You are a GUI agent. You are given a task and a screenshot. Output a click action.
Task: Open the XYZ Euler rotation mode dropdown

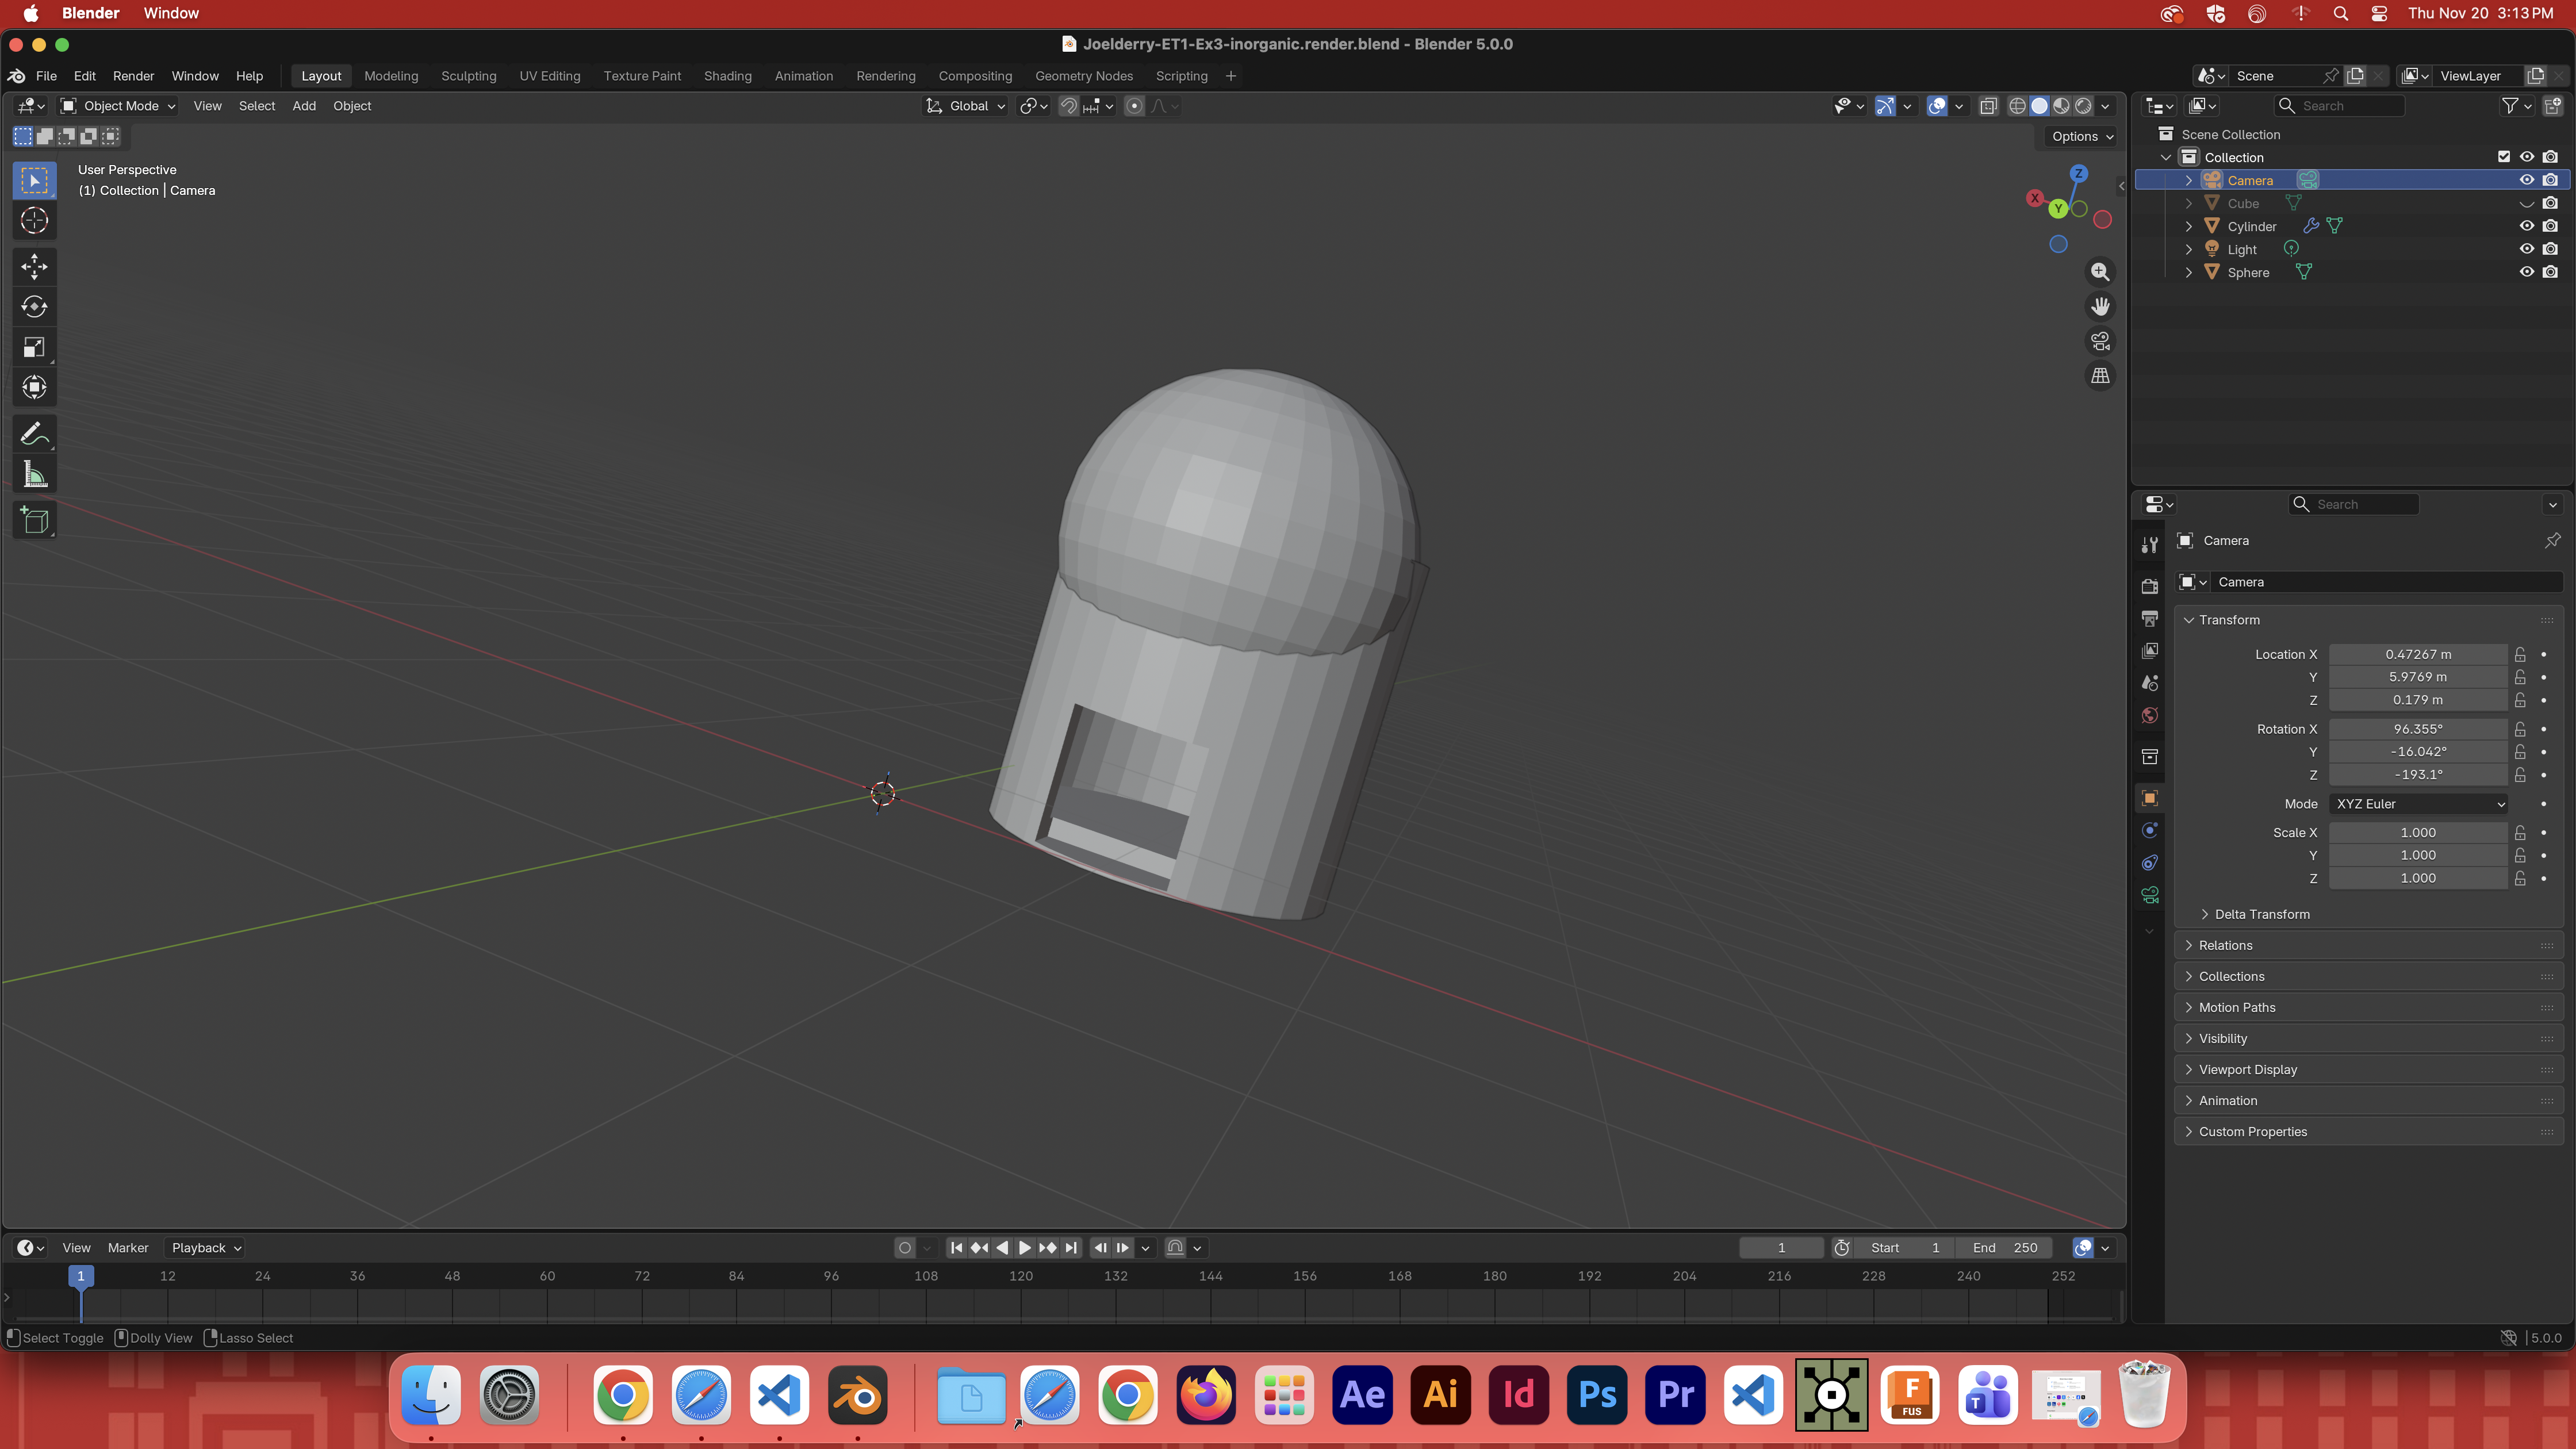(2418, 804)
